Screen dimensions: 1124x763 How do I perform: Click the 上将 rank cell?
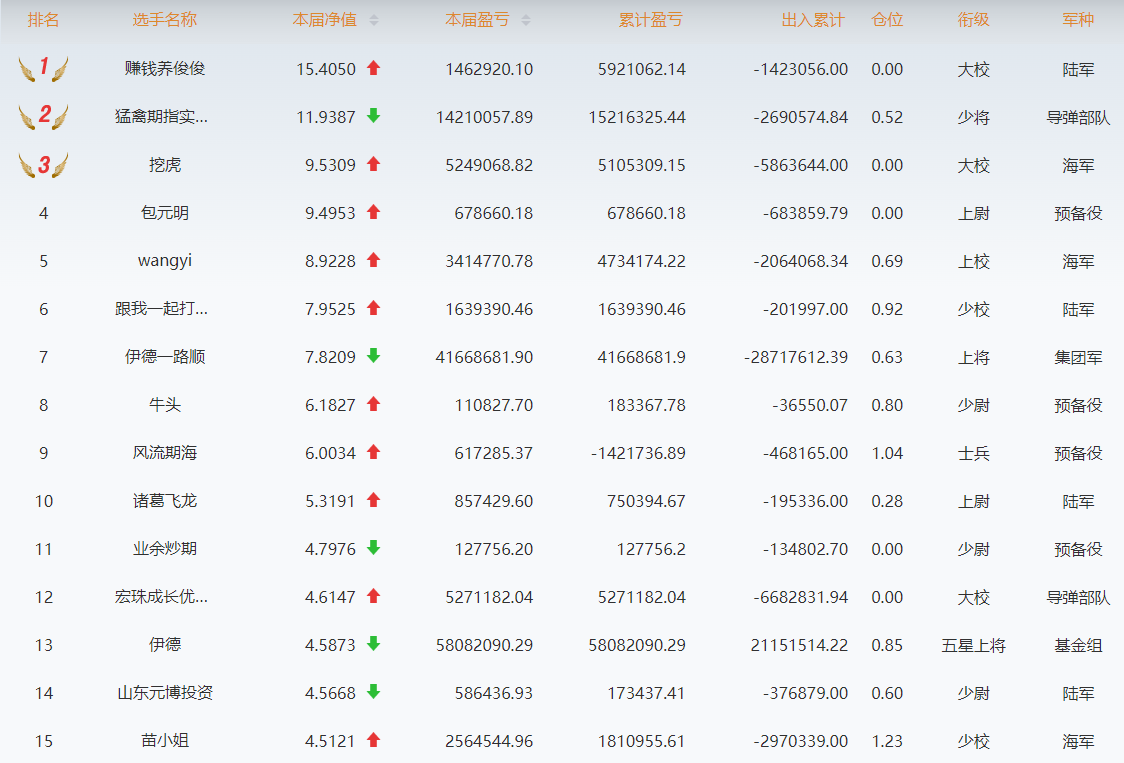[x=973, y=358]
